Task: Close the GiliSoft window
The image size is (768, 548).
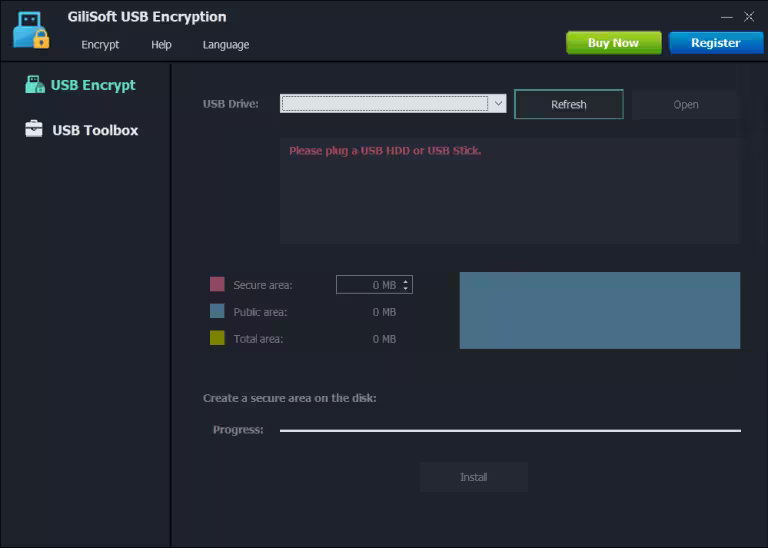Action: tap(749, 17)
